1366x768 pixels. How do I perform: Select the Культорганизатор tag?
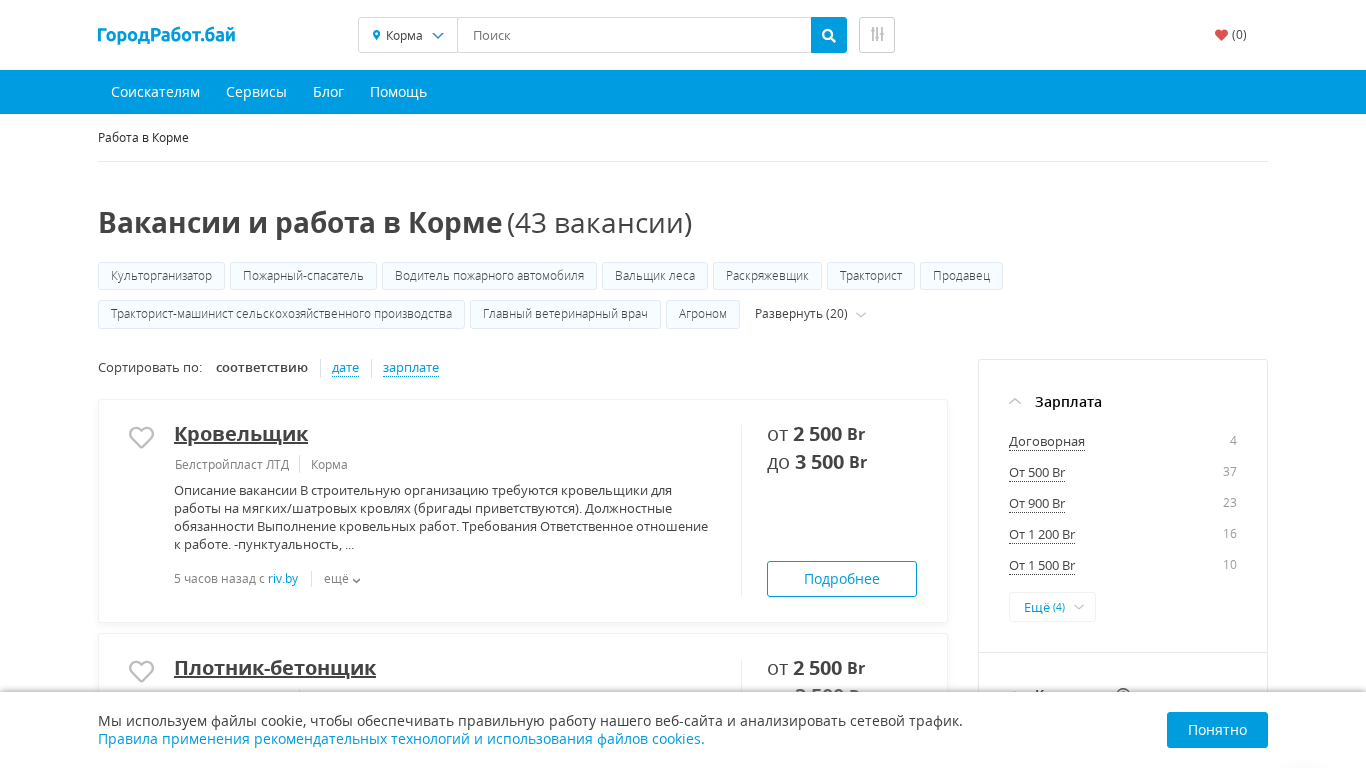(162, 276)
